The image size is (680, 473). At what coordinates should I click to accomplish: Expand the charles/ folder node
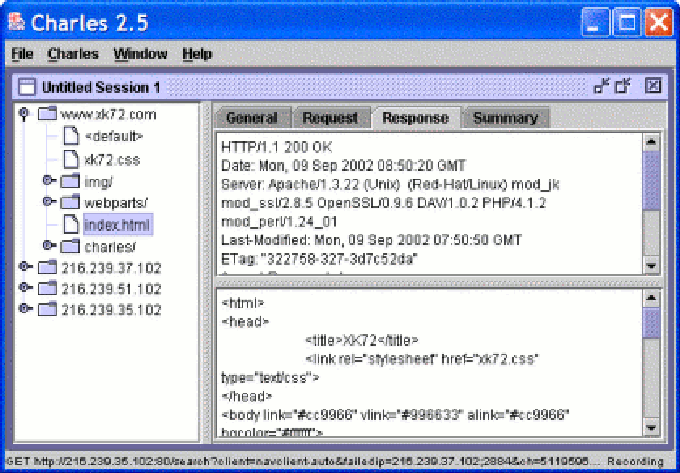click(x=49, y=246)
